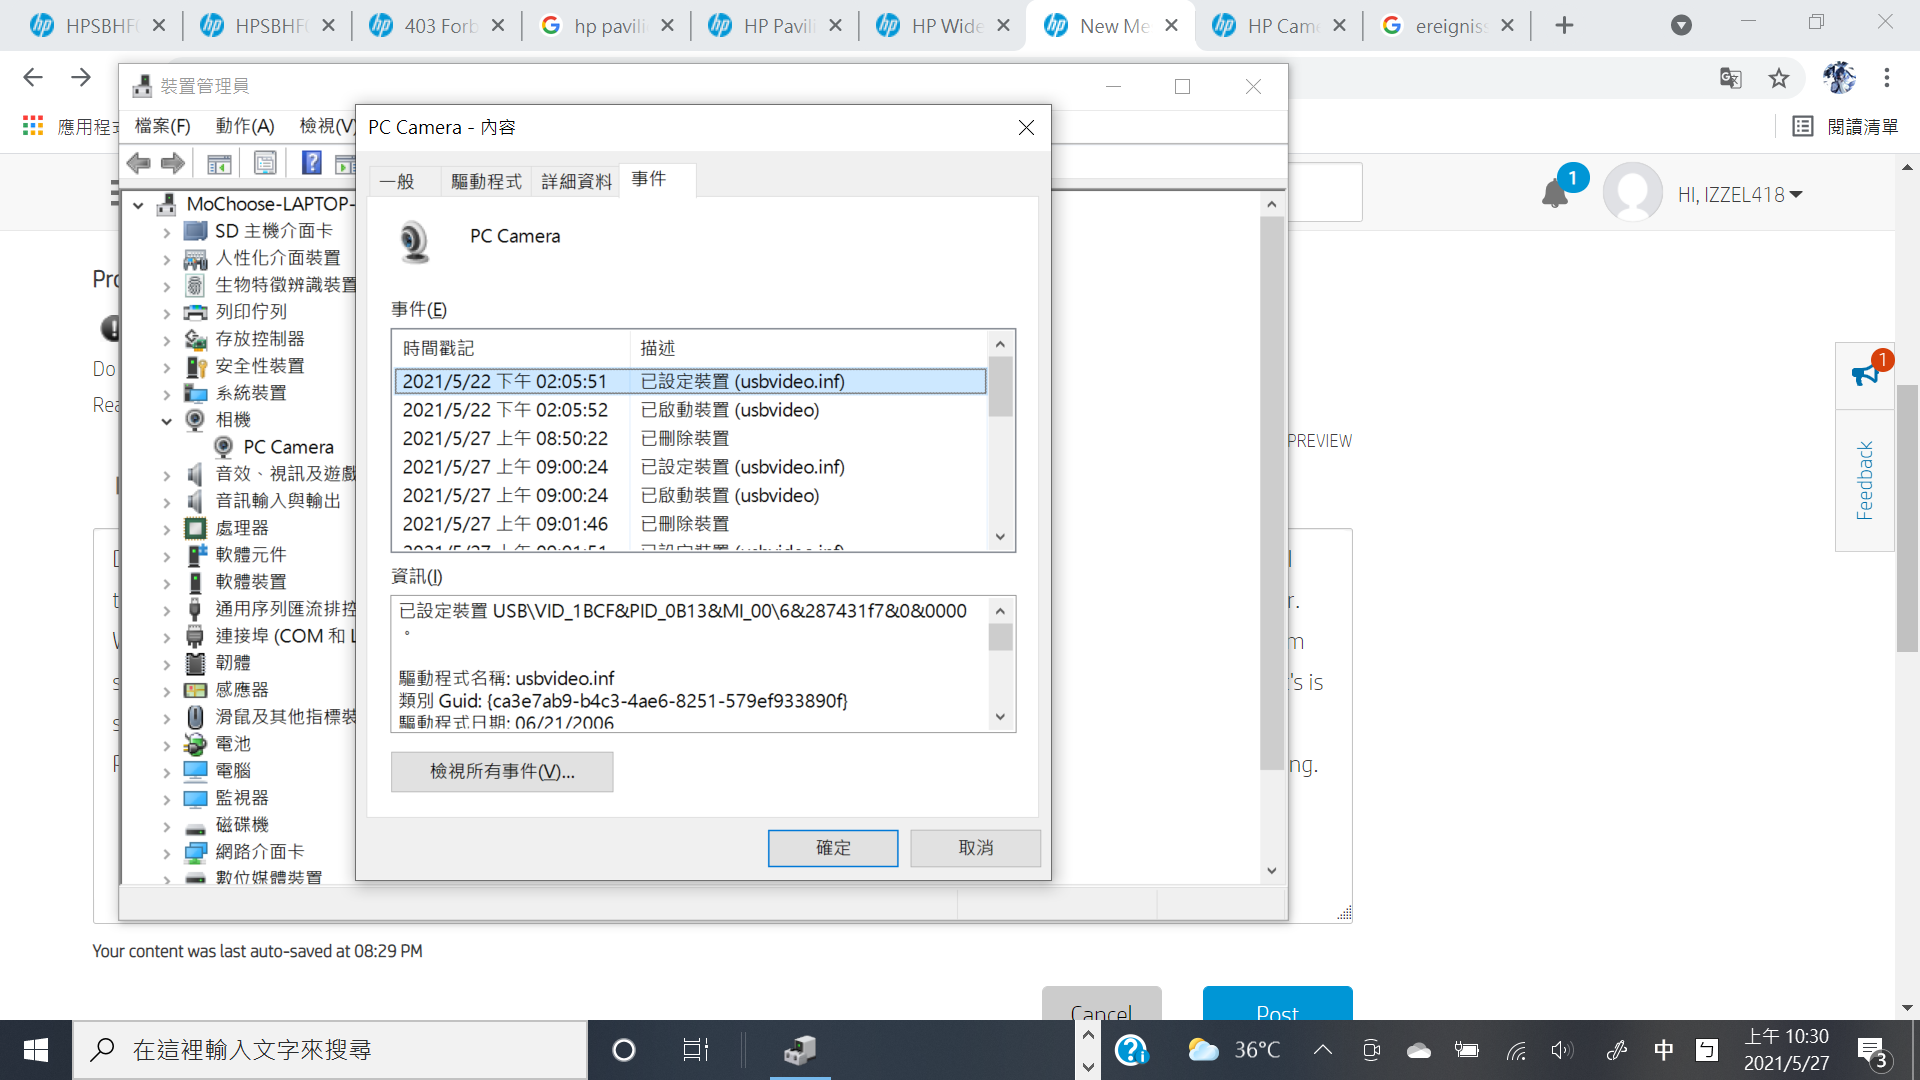
Task: Open the 閱讀清單 reading list icon
Action: [x=1803, y=126]
